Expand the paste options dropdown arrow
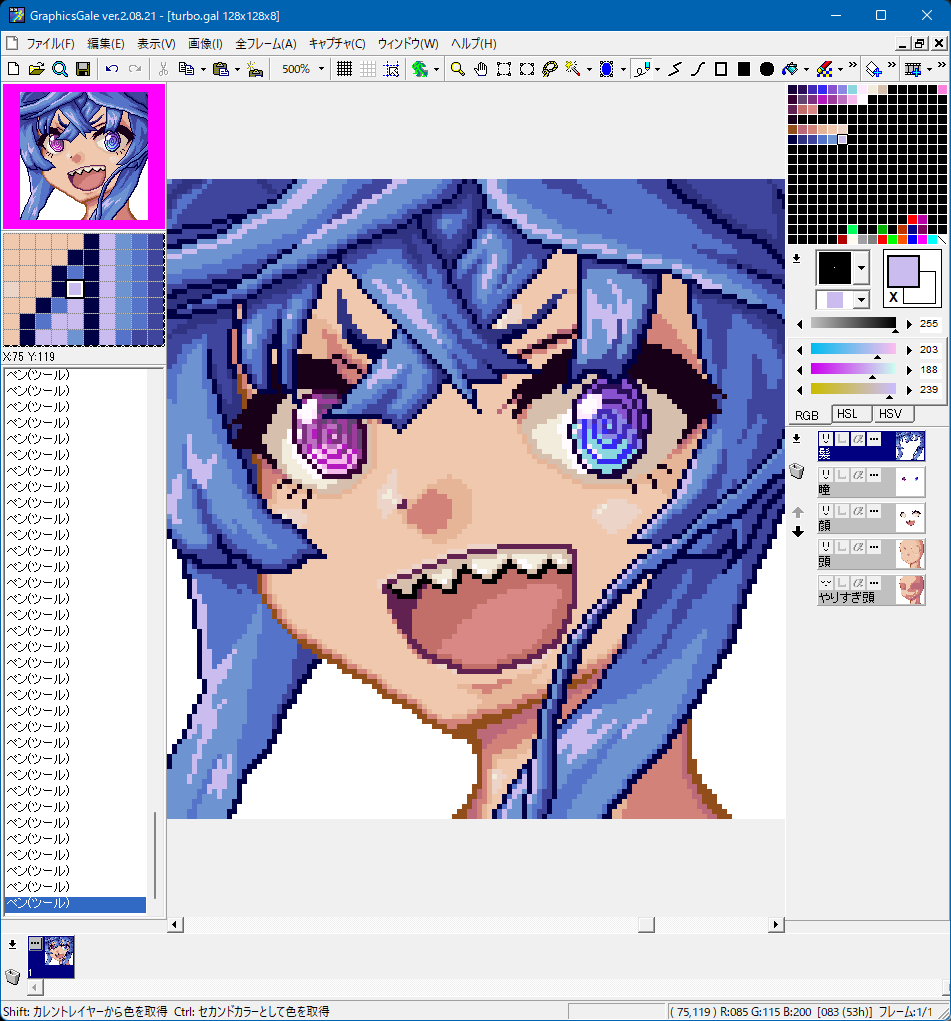Viewport: 951px width, 1021px height. 235,69
